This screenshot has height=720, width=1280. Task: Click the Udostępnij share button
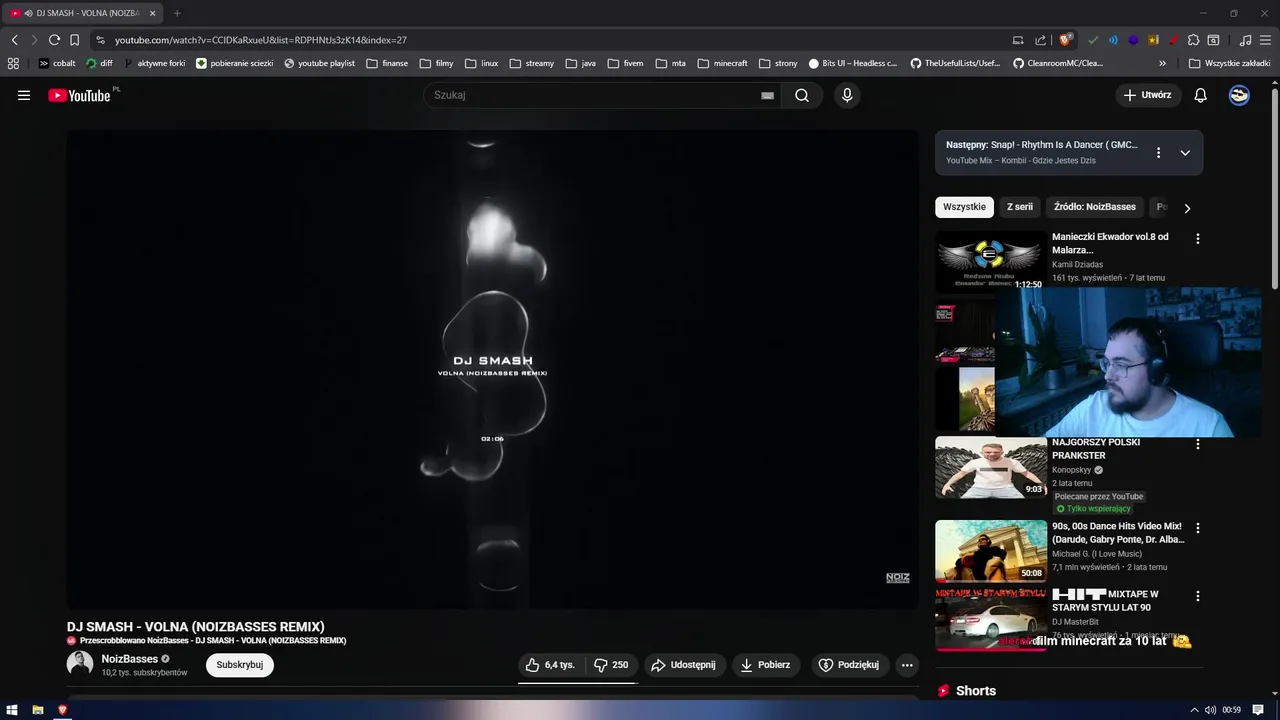coord(684,665)
